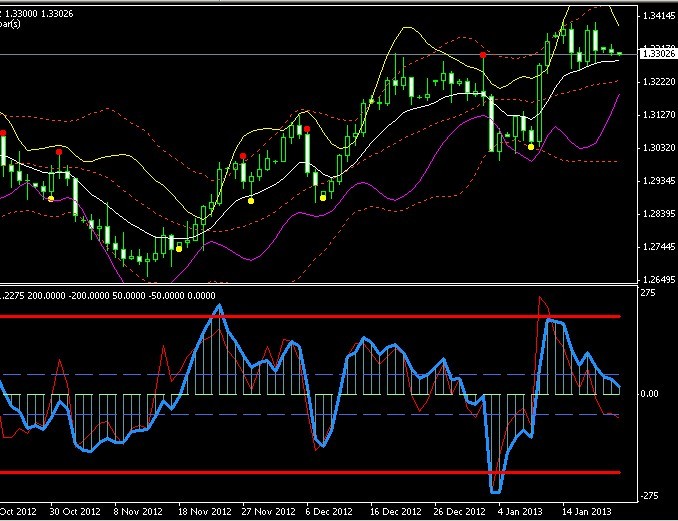Click the red sell dot above 6 Dec 2012
The image size is (678, 521).
[x=307, y=129]
